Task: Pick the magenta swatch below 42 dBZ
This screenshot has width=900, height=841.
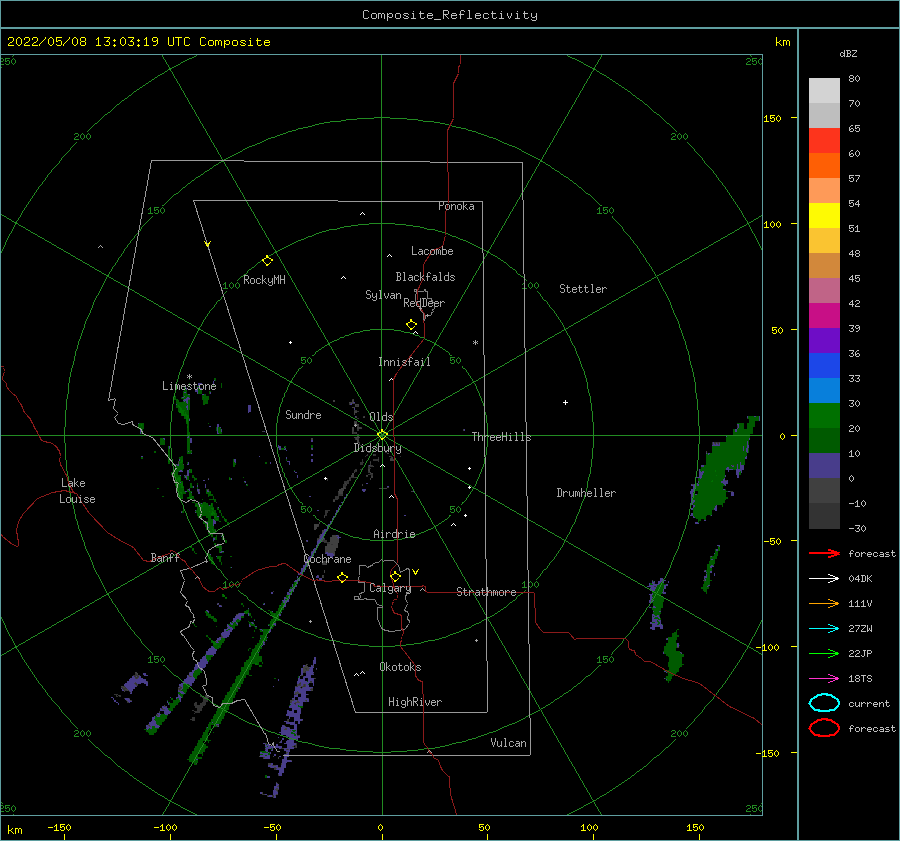Action: (x=824, y=316)
